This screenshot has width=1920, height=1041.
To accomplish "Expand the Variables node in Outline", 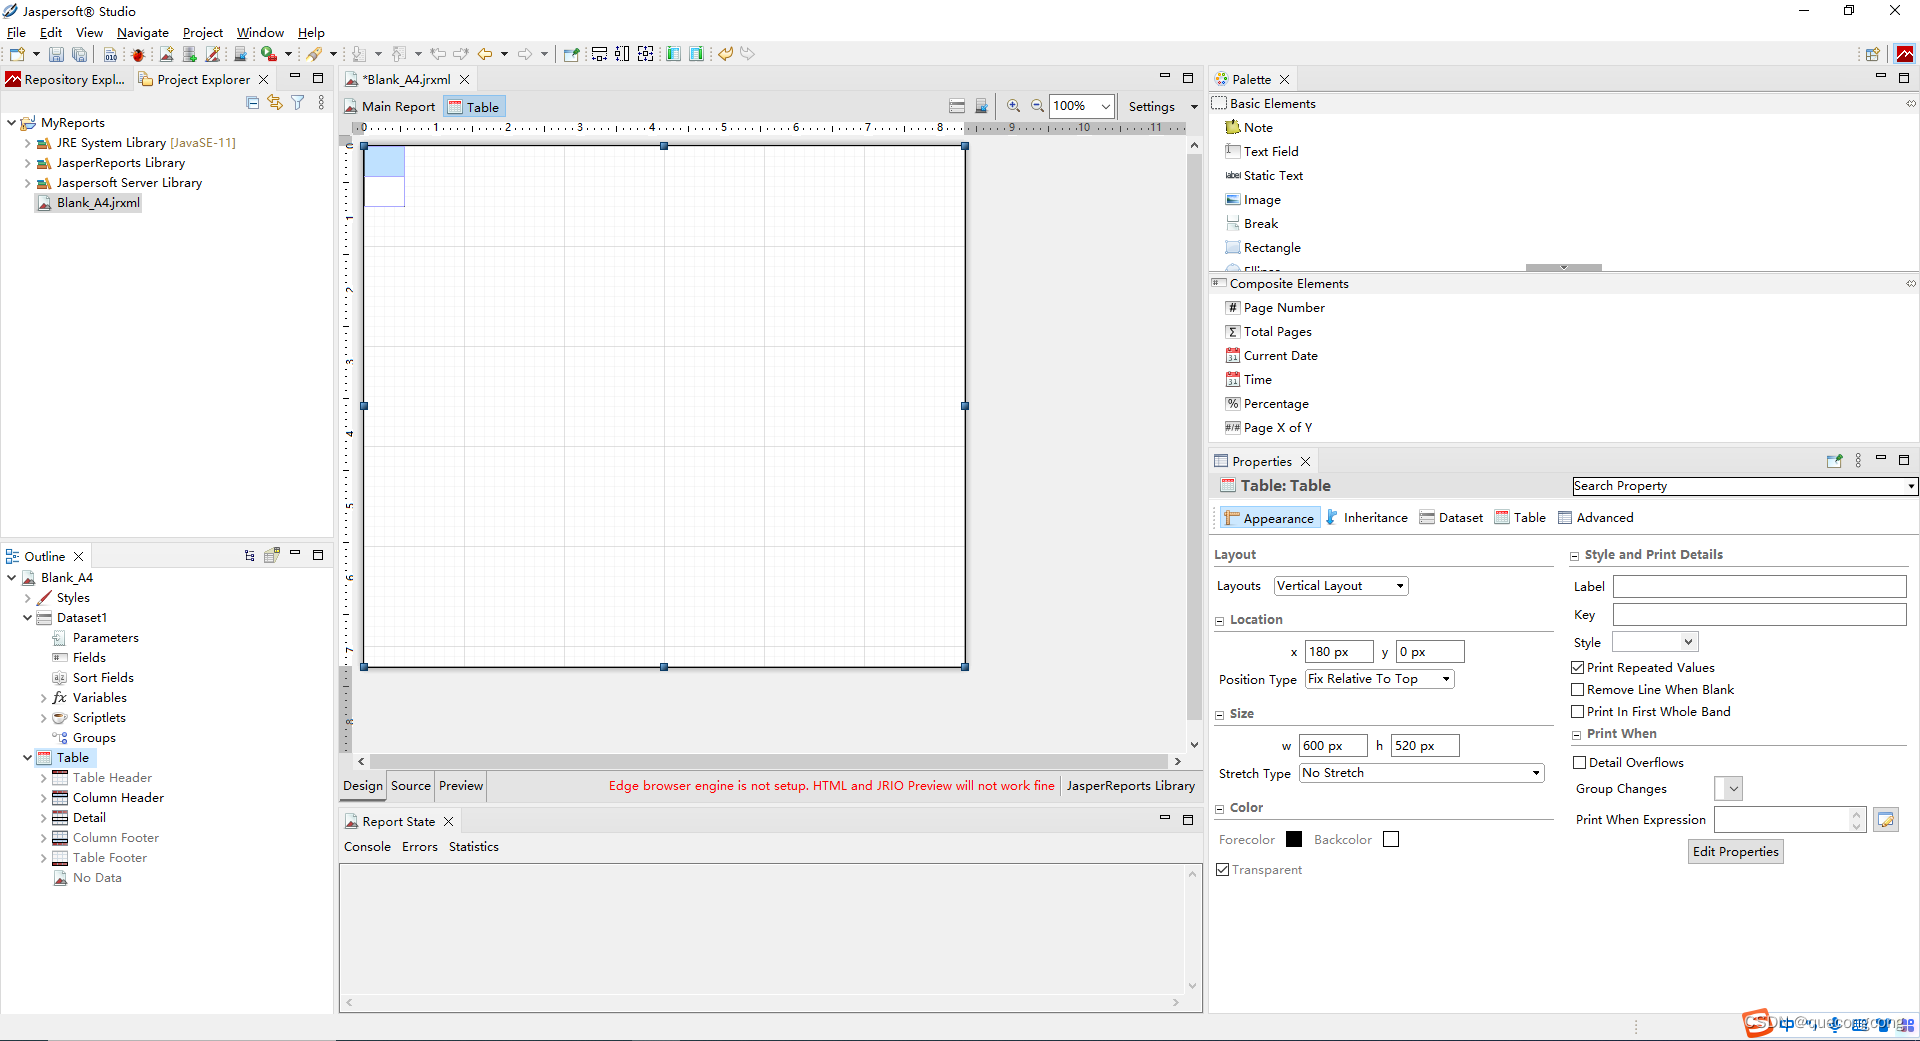I will (x=43, y=698).
